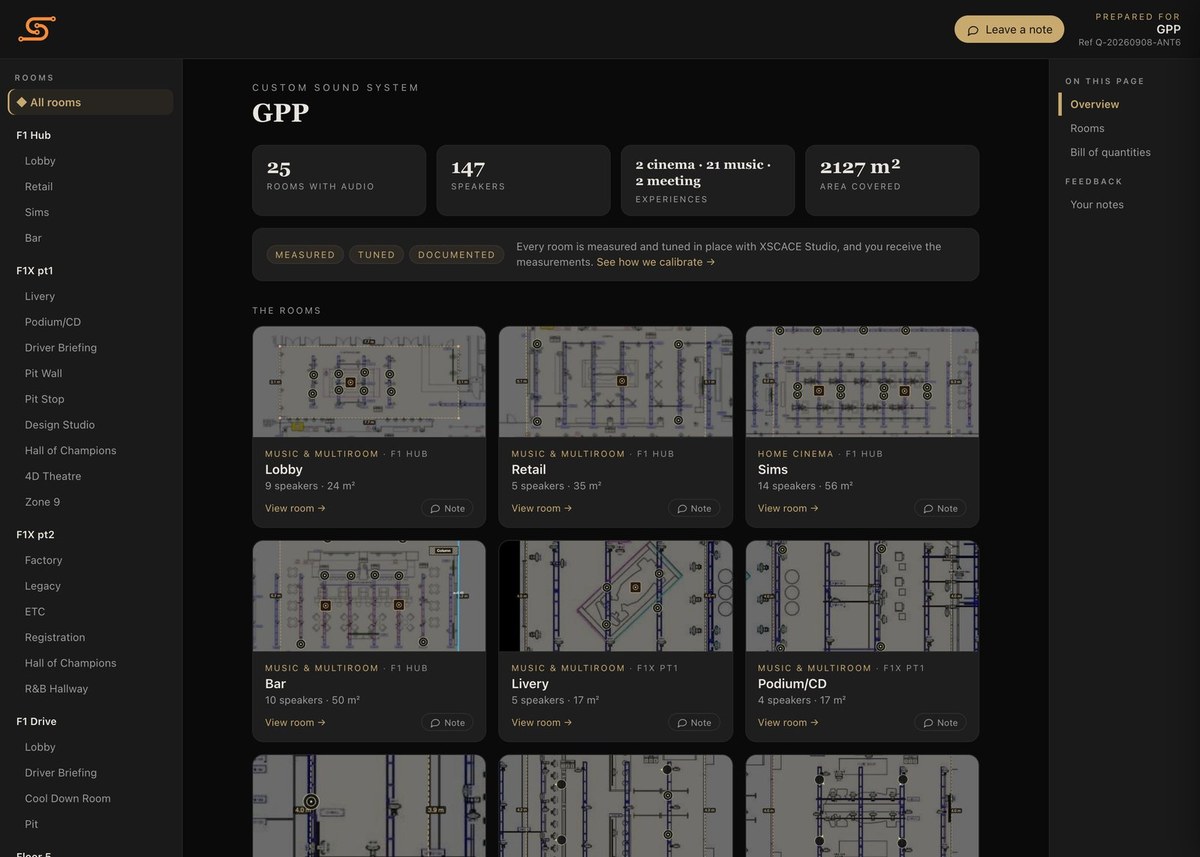Open Design Studio in the sidebar

60,425
